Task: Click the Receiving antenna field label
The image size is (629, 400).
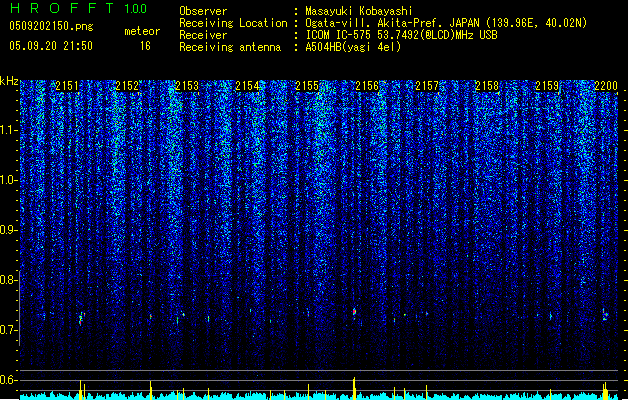Action: click(230, 47)
